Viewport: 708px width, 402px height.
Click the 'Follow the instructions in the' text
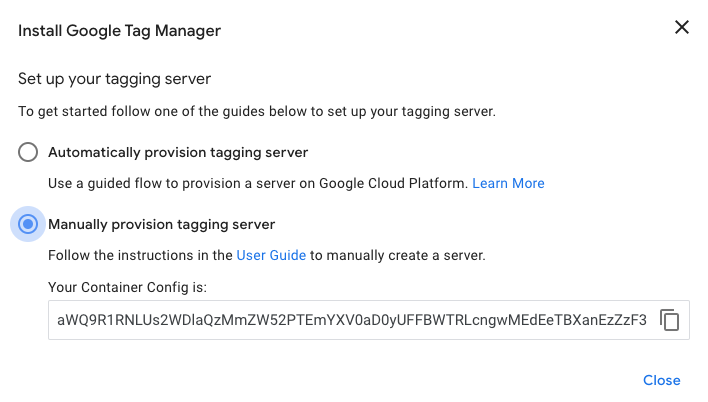point(140,255)
